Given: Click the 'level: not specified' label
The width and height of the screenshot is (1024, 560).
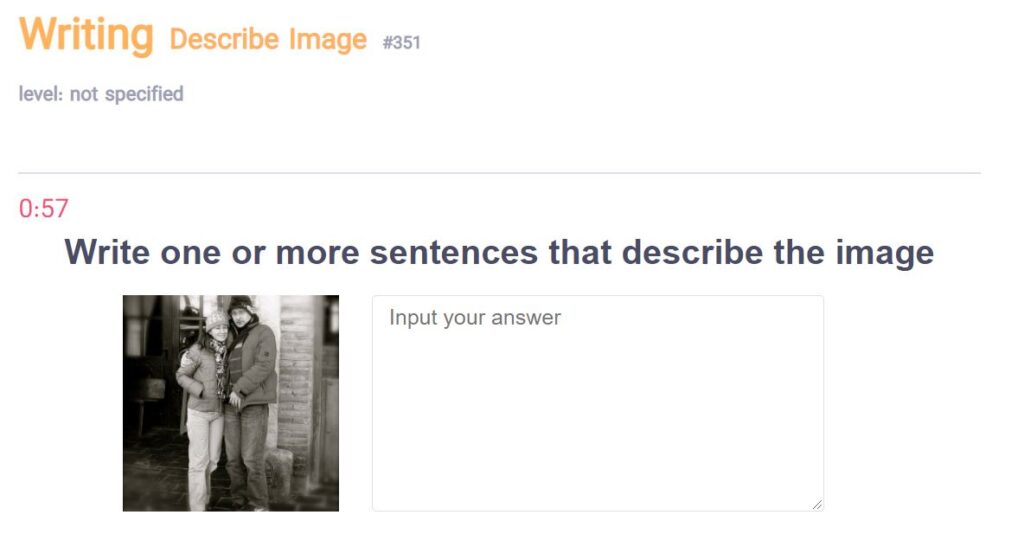Looking at the screenshot, I should click(x=101, y=94).
